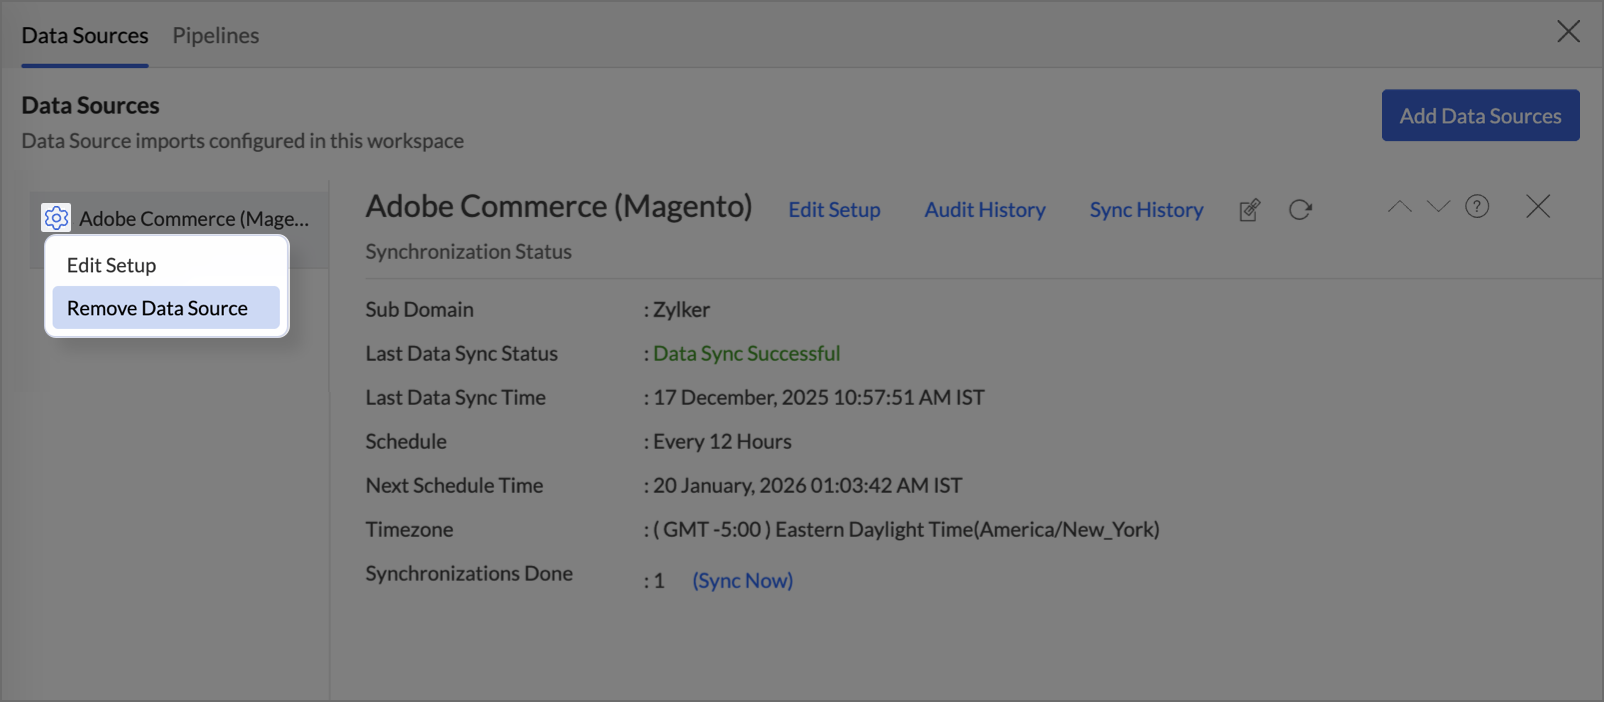
Task: View the Sync History link
Action: 1146,210
